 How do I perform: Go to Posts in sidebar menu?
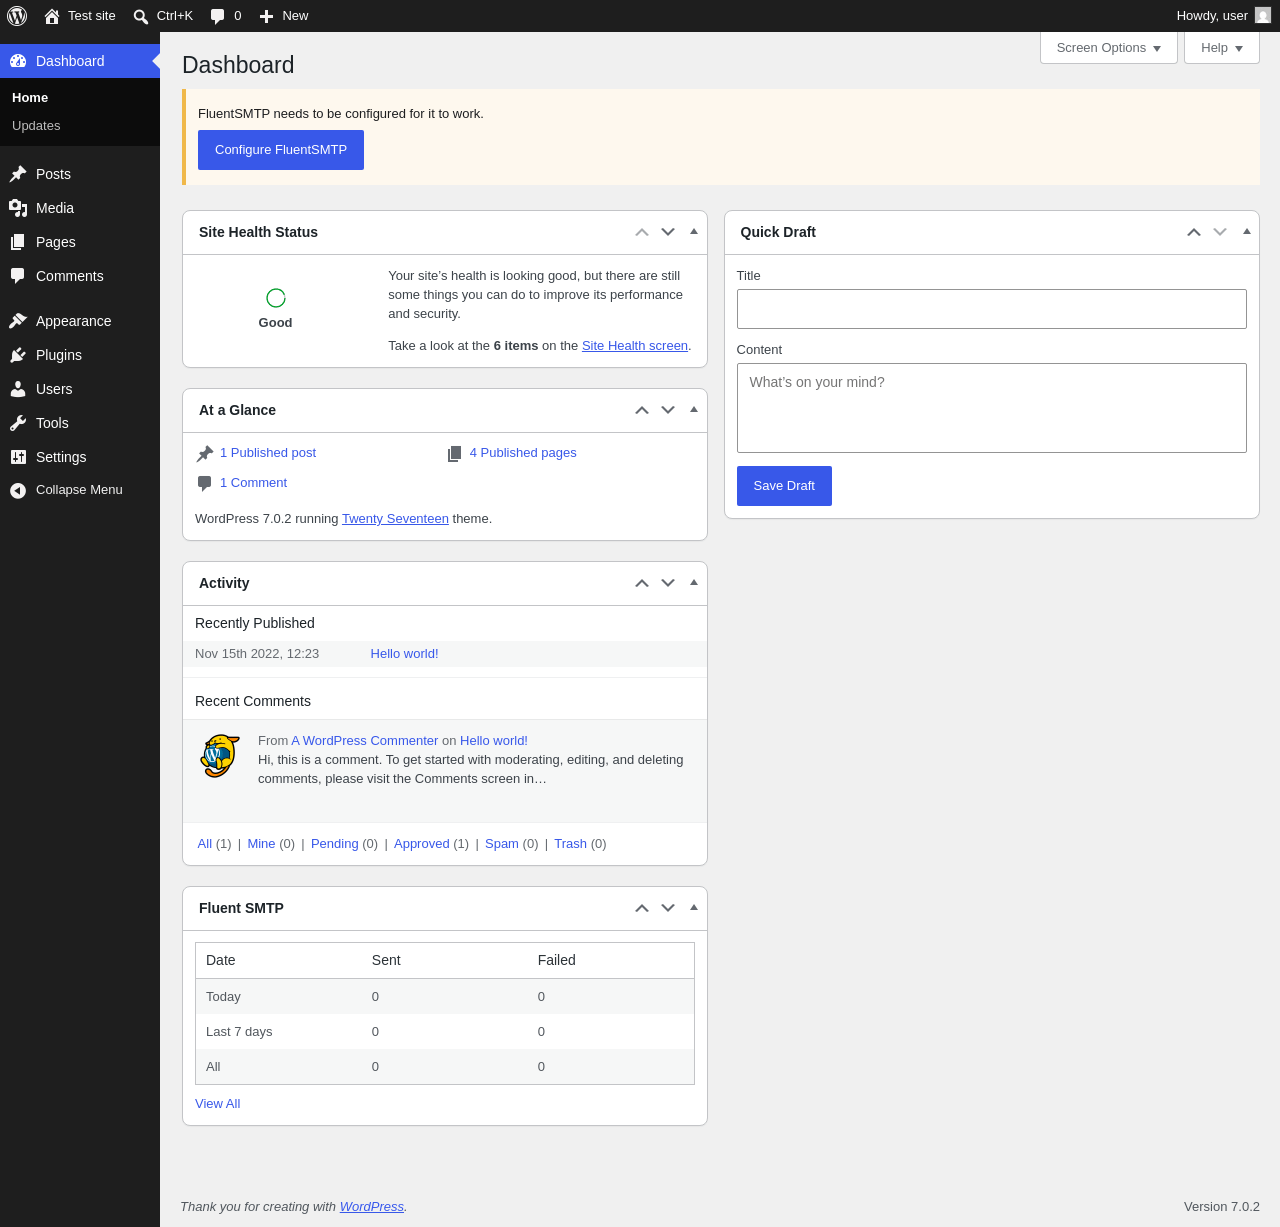click(80, 174)
